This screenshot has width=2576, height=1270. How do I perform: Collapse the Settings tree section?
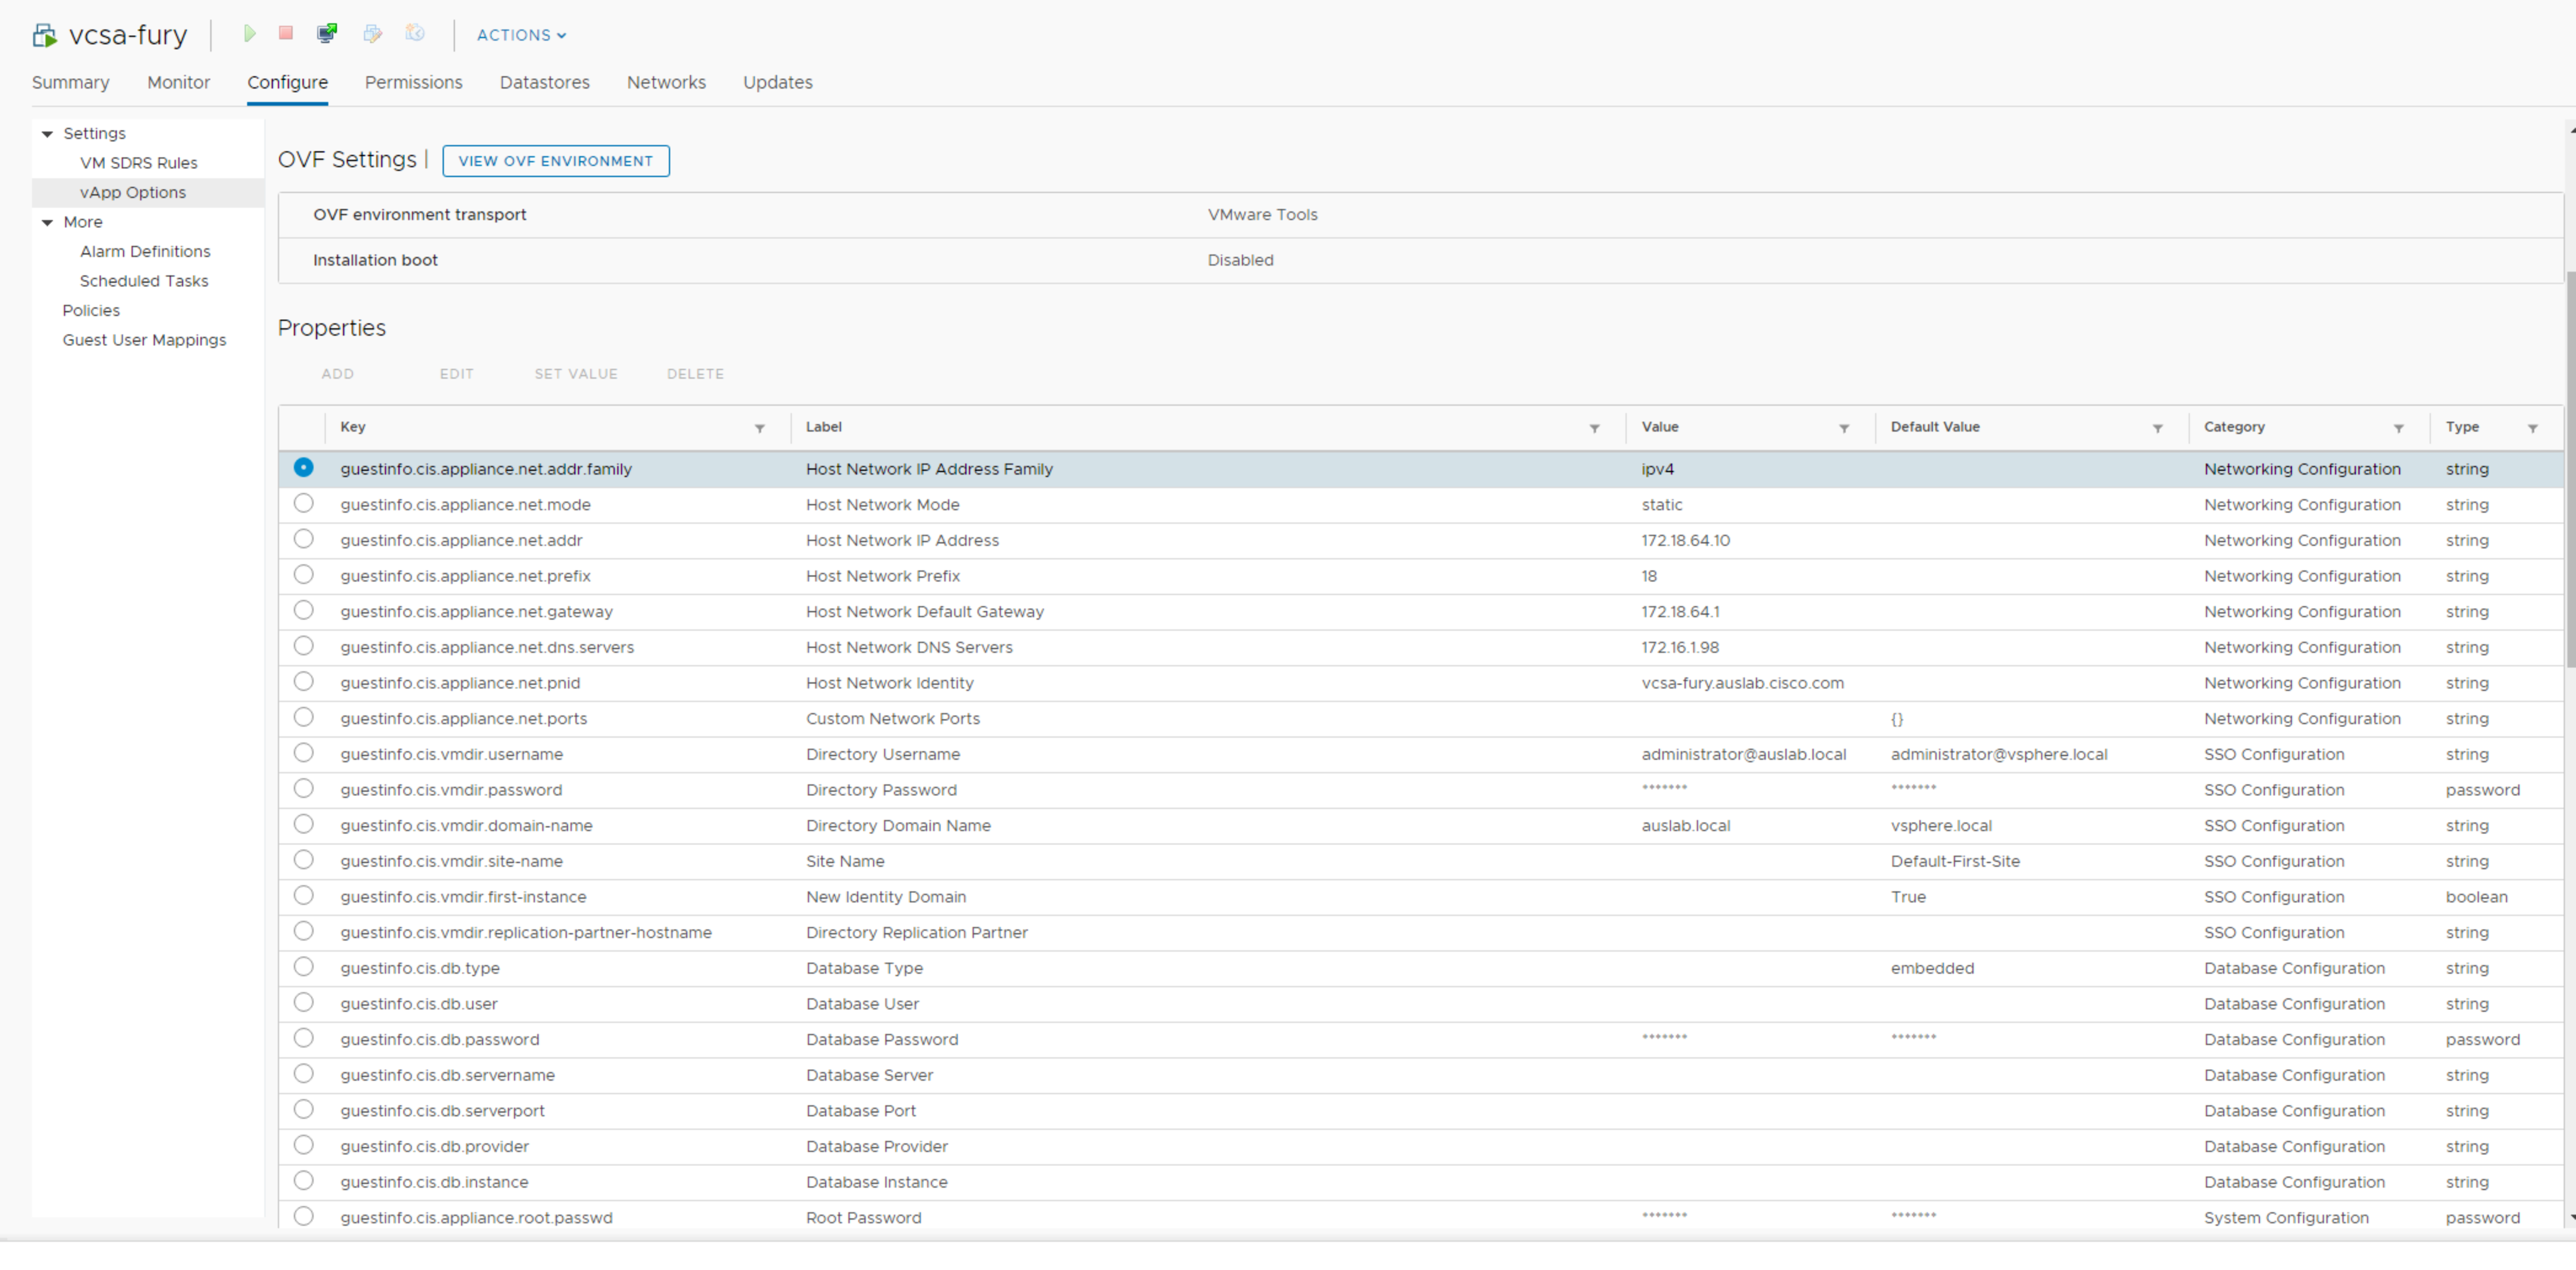point(47,134)
